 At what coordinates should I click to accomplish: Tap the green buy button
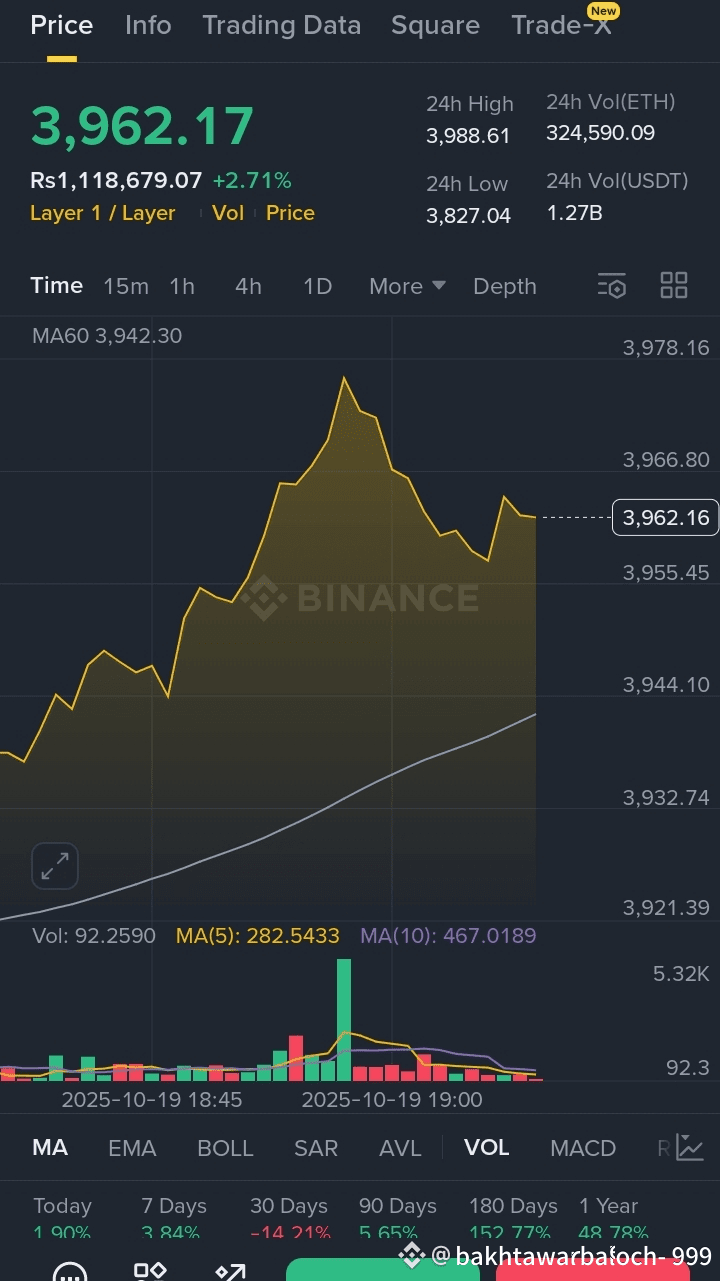coord(383,1270)
